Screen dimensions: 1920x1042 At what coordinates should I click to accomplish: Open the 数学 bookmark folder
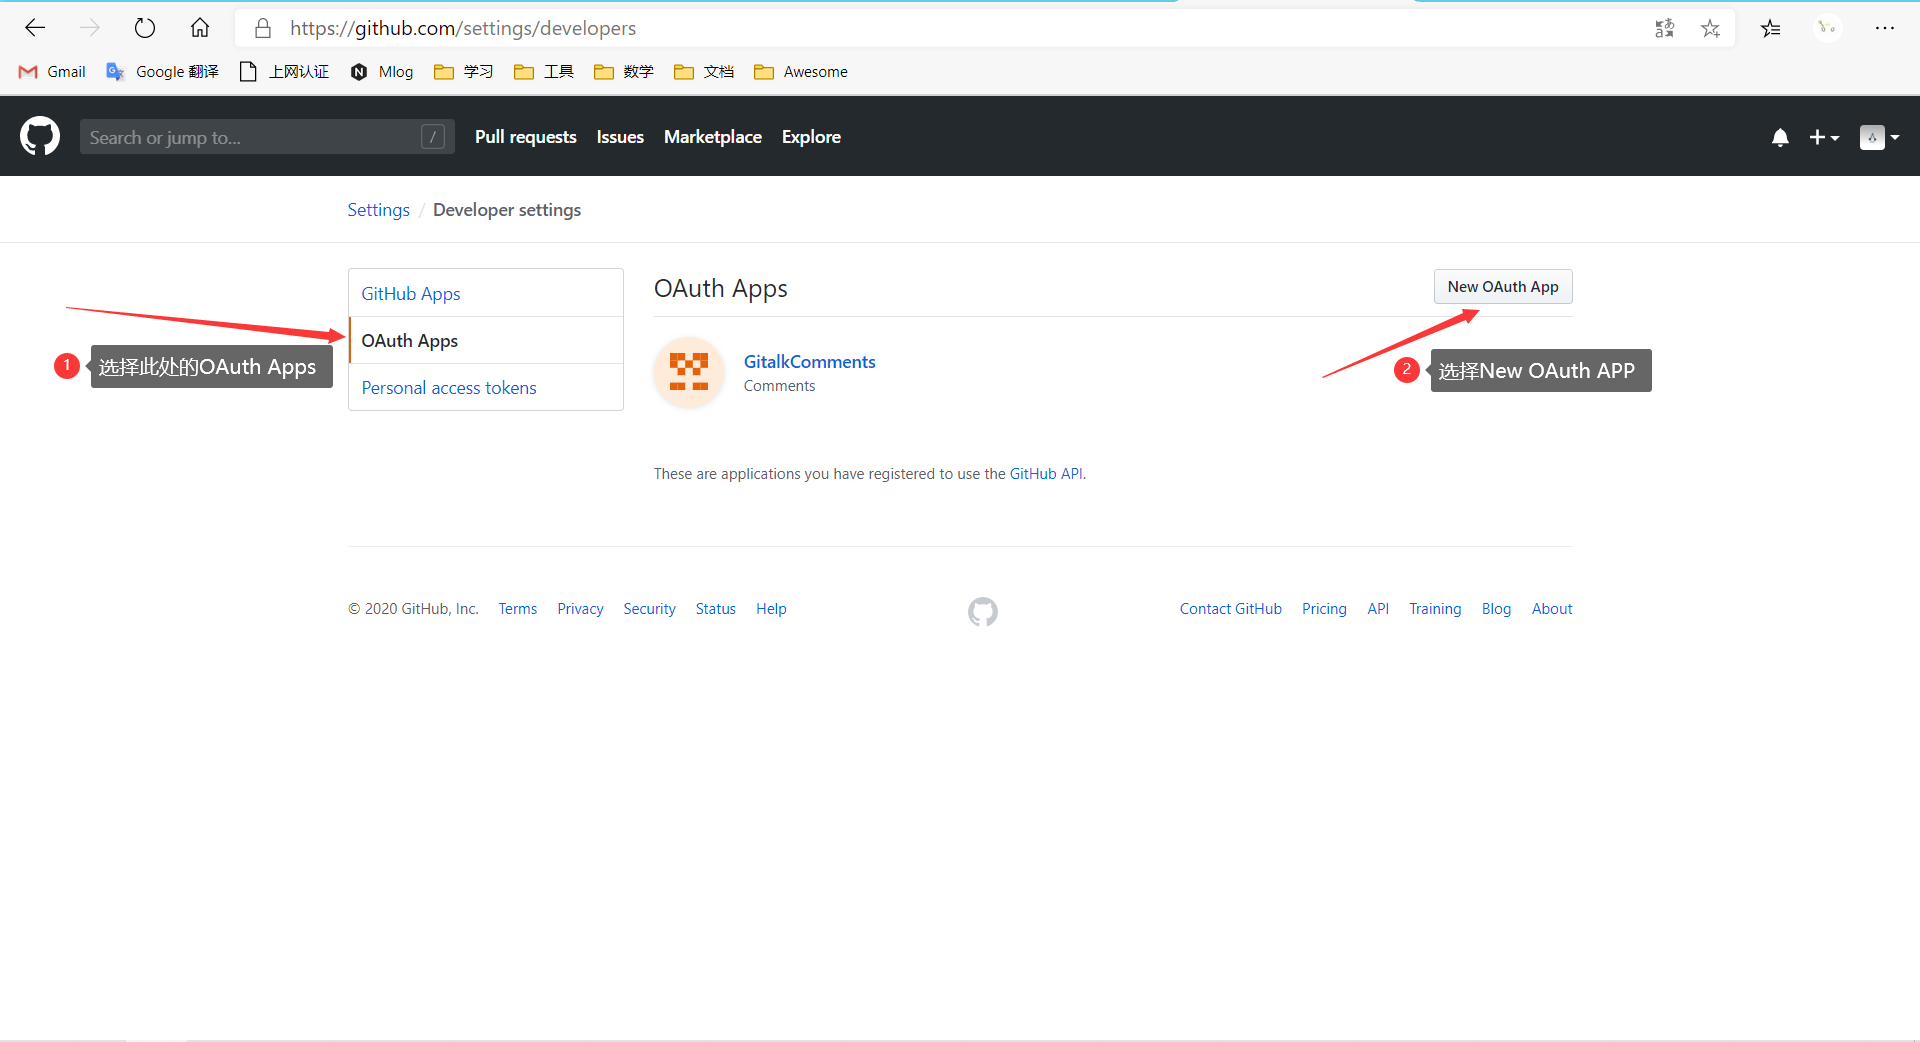click(624, 72)
